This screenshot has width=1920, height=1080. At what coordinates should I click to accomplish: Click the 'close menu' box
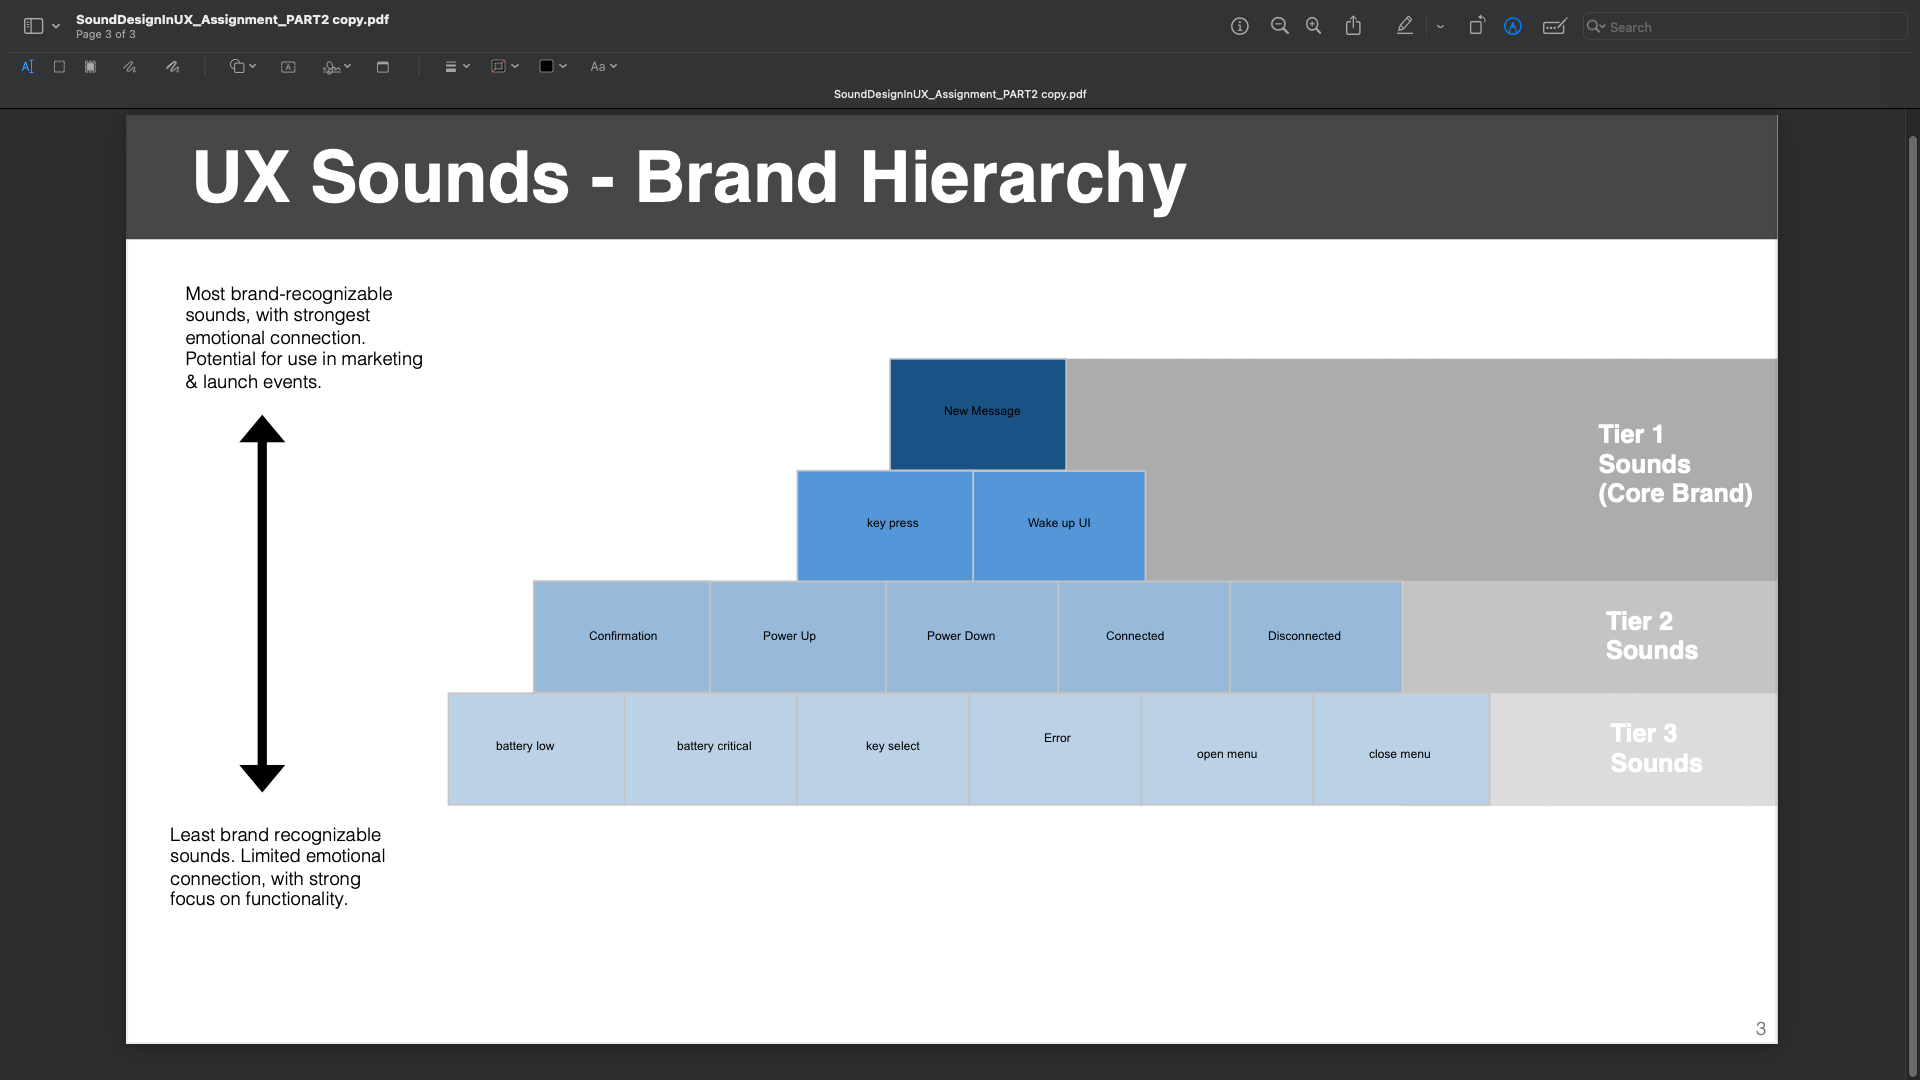click(x=1402, y=749)
